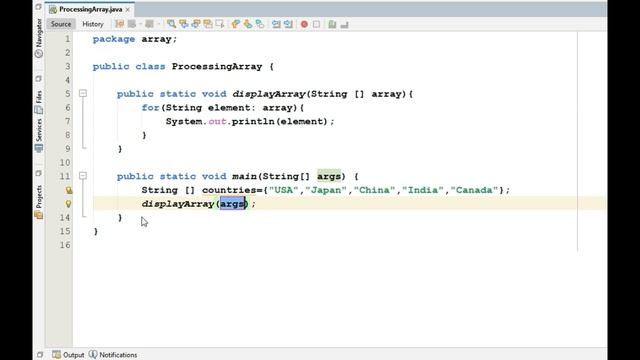Click println in line 7
640x360 pixels.
253,122
